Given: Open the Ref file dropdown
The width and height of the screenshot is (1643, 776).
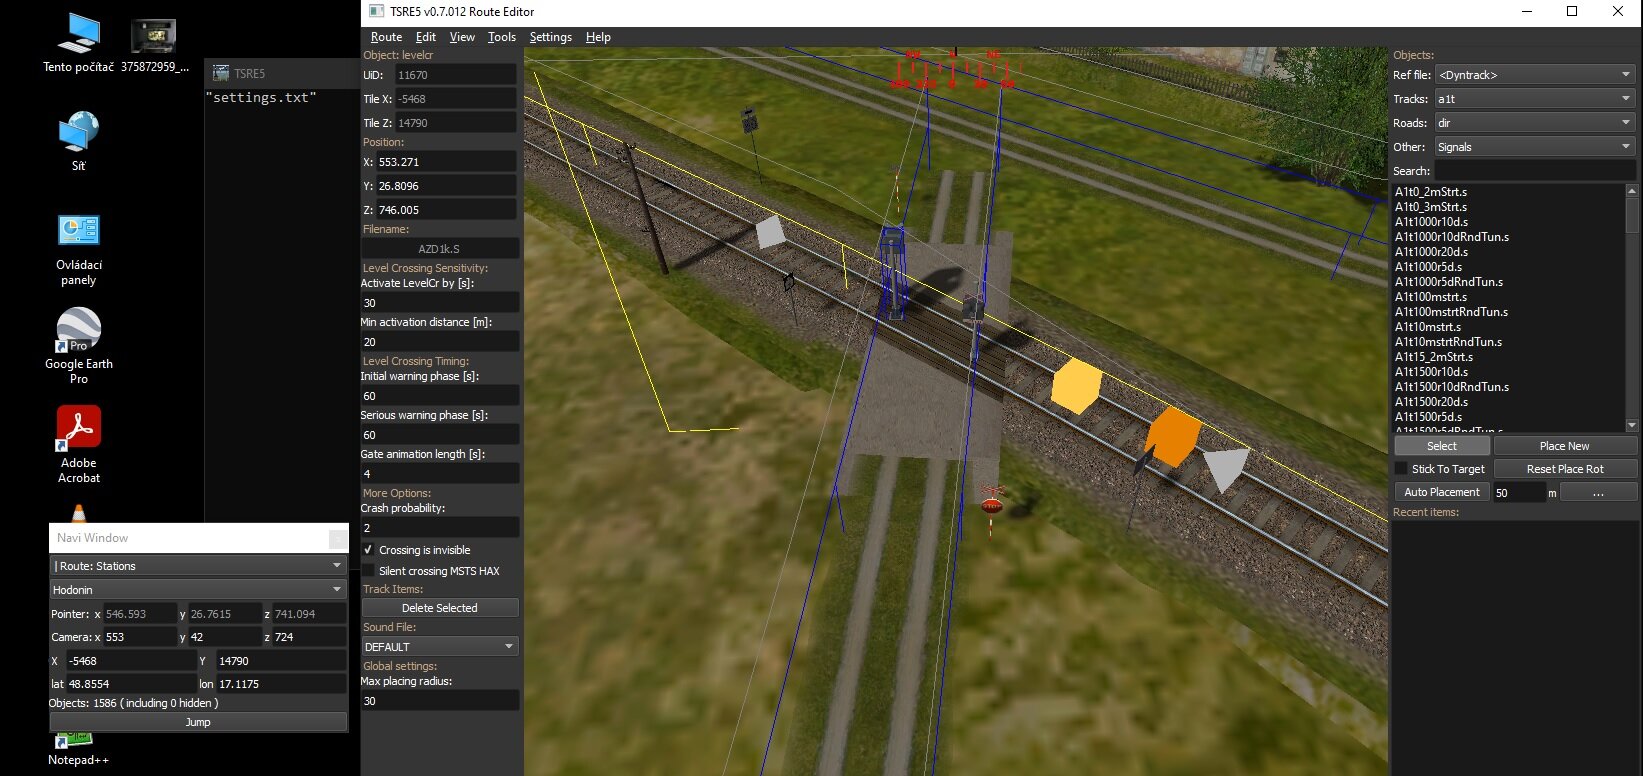Looking at the screenshot, I should coord(1535,75).
